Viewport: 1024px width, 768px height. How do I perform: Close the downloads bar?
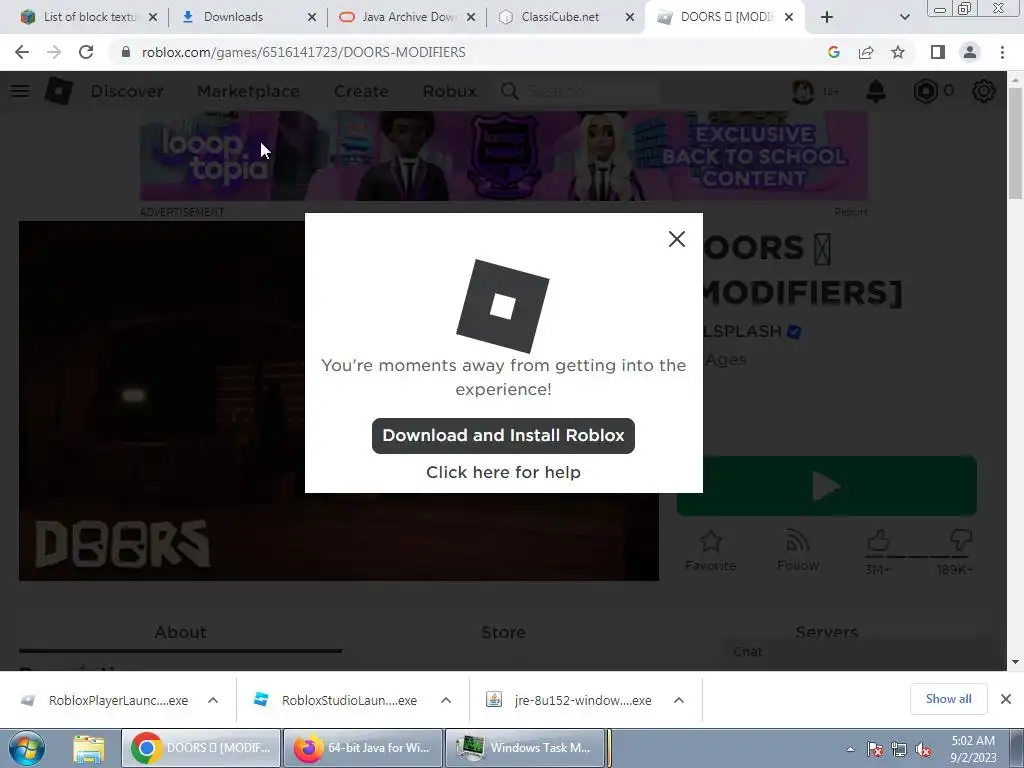(1006, 699)
